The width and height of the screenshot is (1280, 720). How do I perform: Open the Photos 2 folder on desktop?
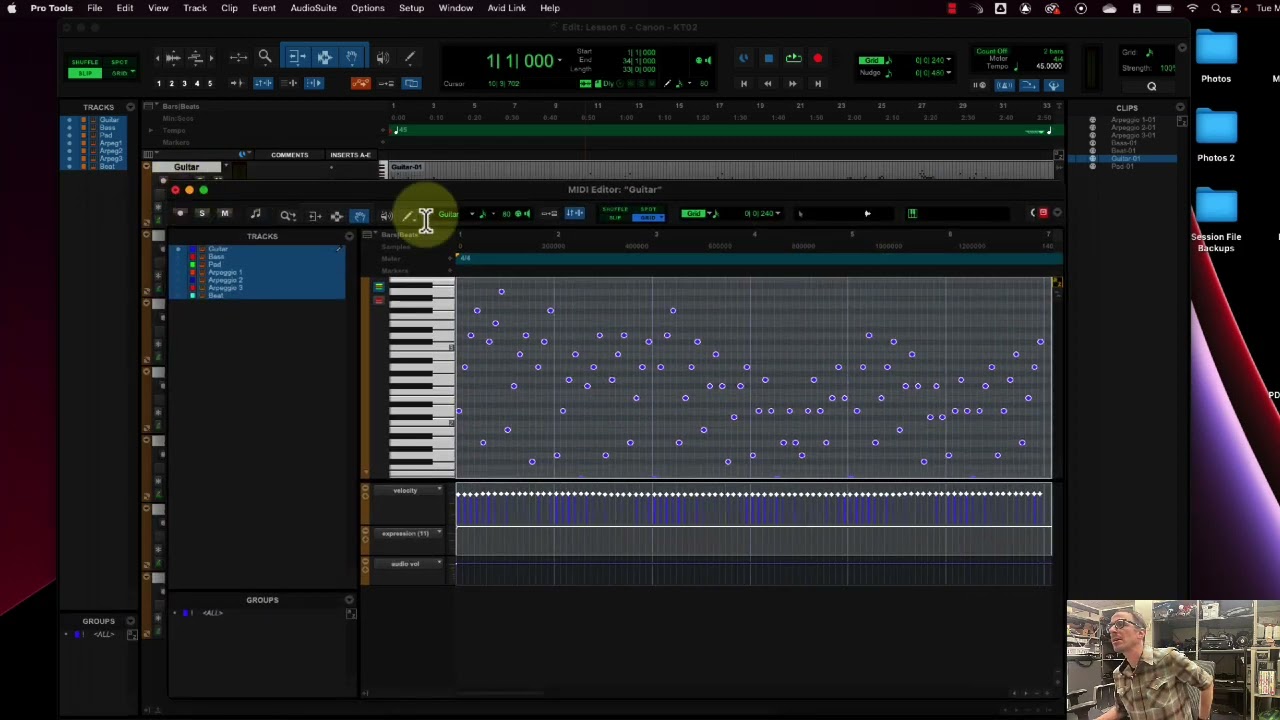[1216, 136]
